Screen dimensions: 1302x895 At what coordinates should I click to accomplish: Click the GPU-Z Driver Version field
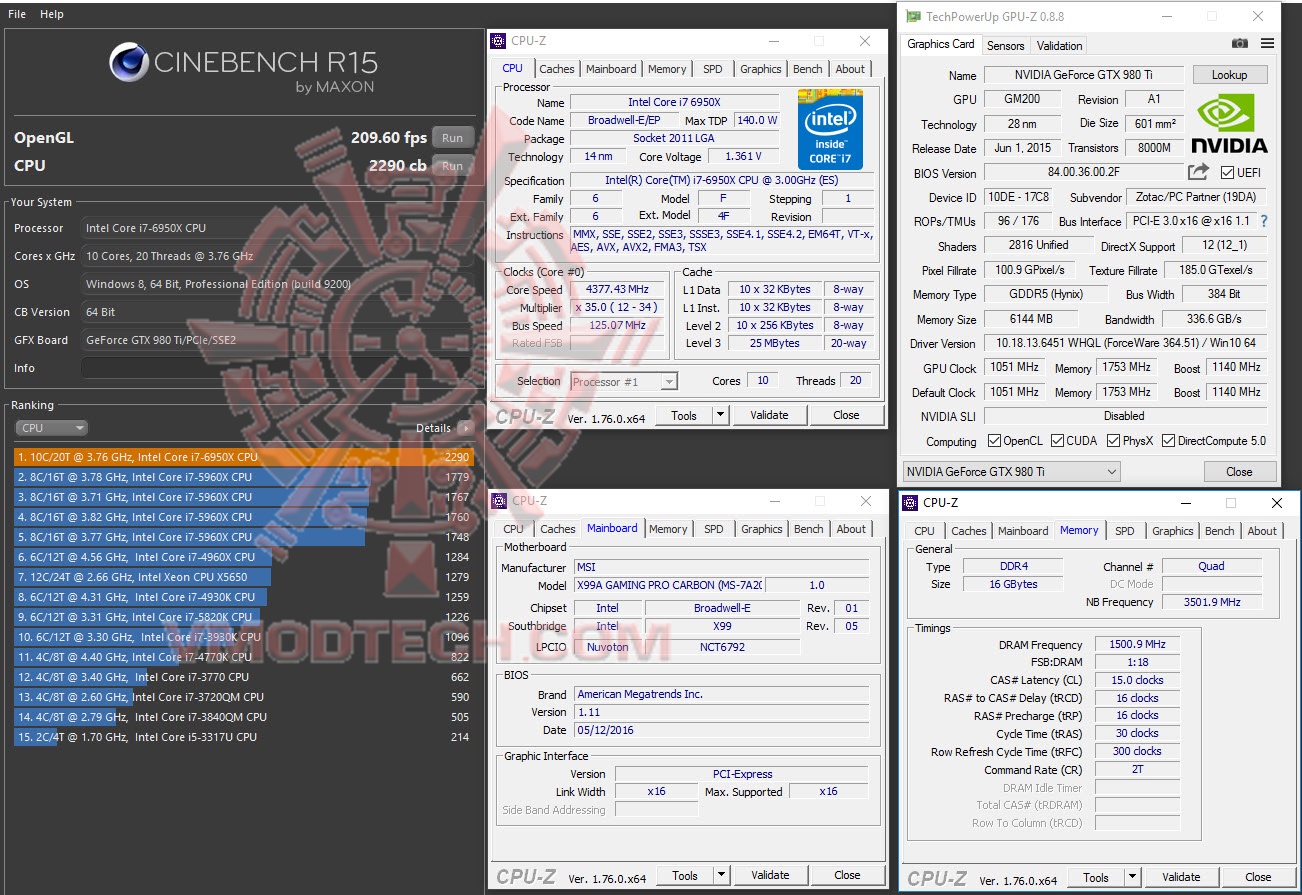(x=1126, y=344)
